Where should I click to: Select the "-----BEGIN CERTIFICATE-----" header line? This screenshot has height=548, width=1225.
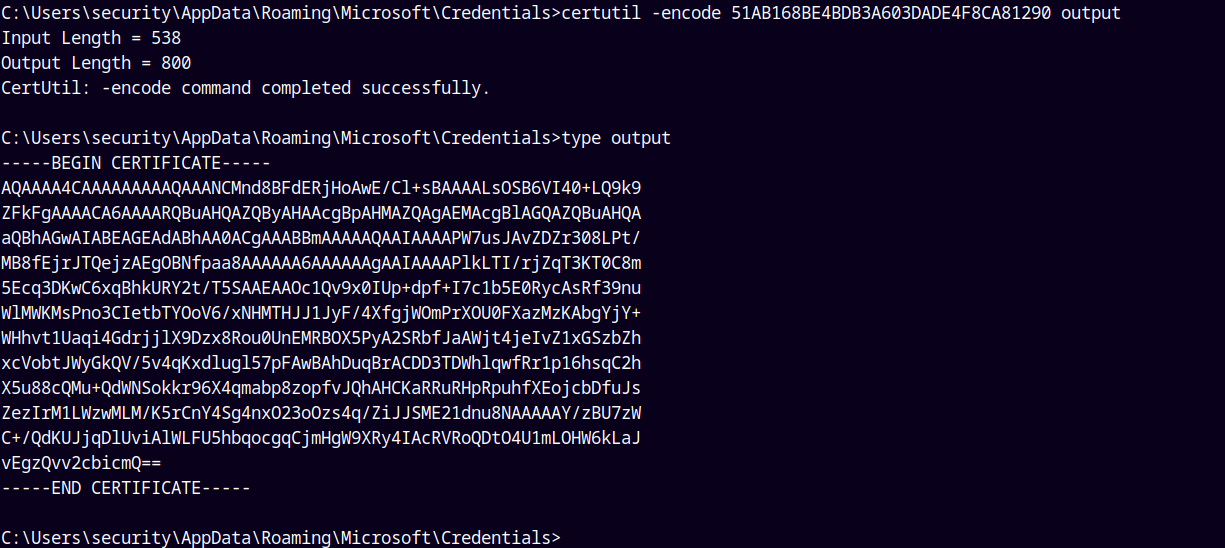click(x=136, y=163)
